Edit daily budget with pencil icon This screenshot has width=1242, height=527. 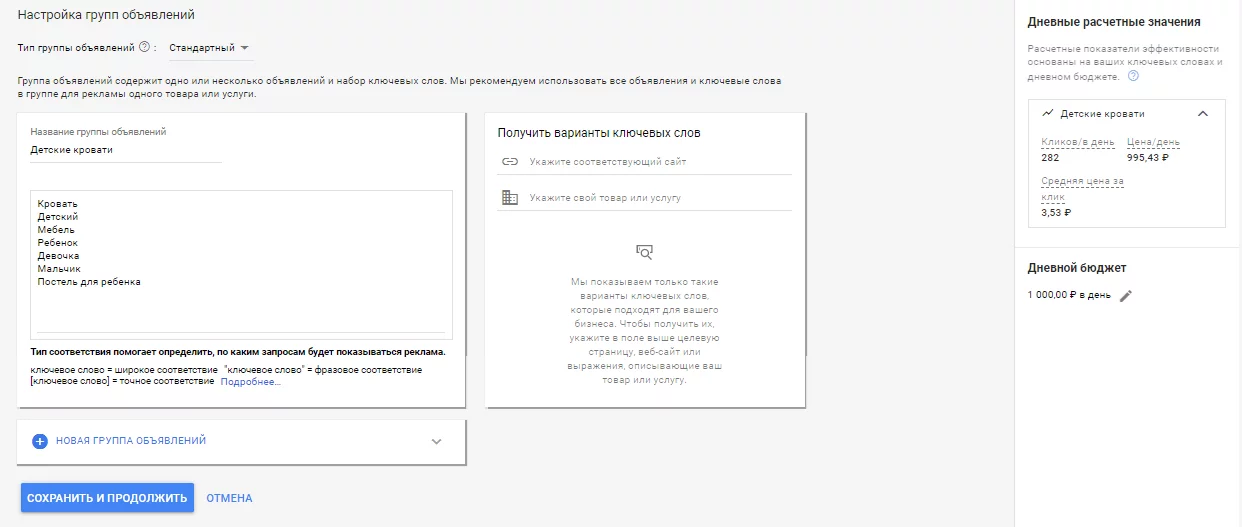[1126, 295]
